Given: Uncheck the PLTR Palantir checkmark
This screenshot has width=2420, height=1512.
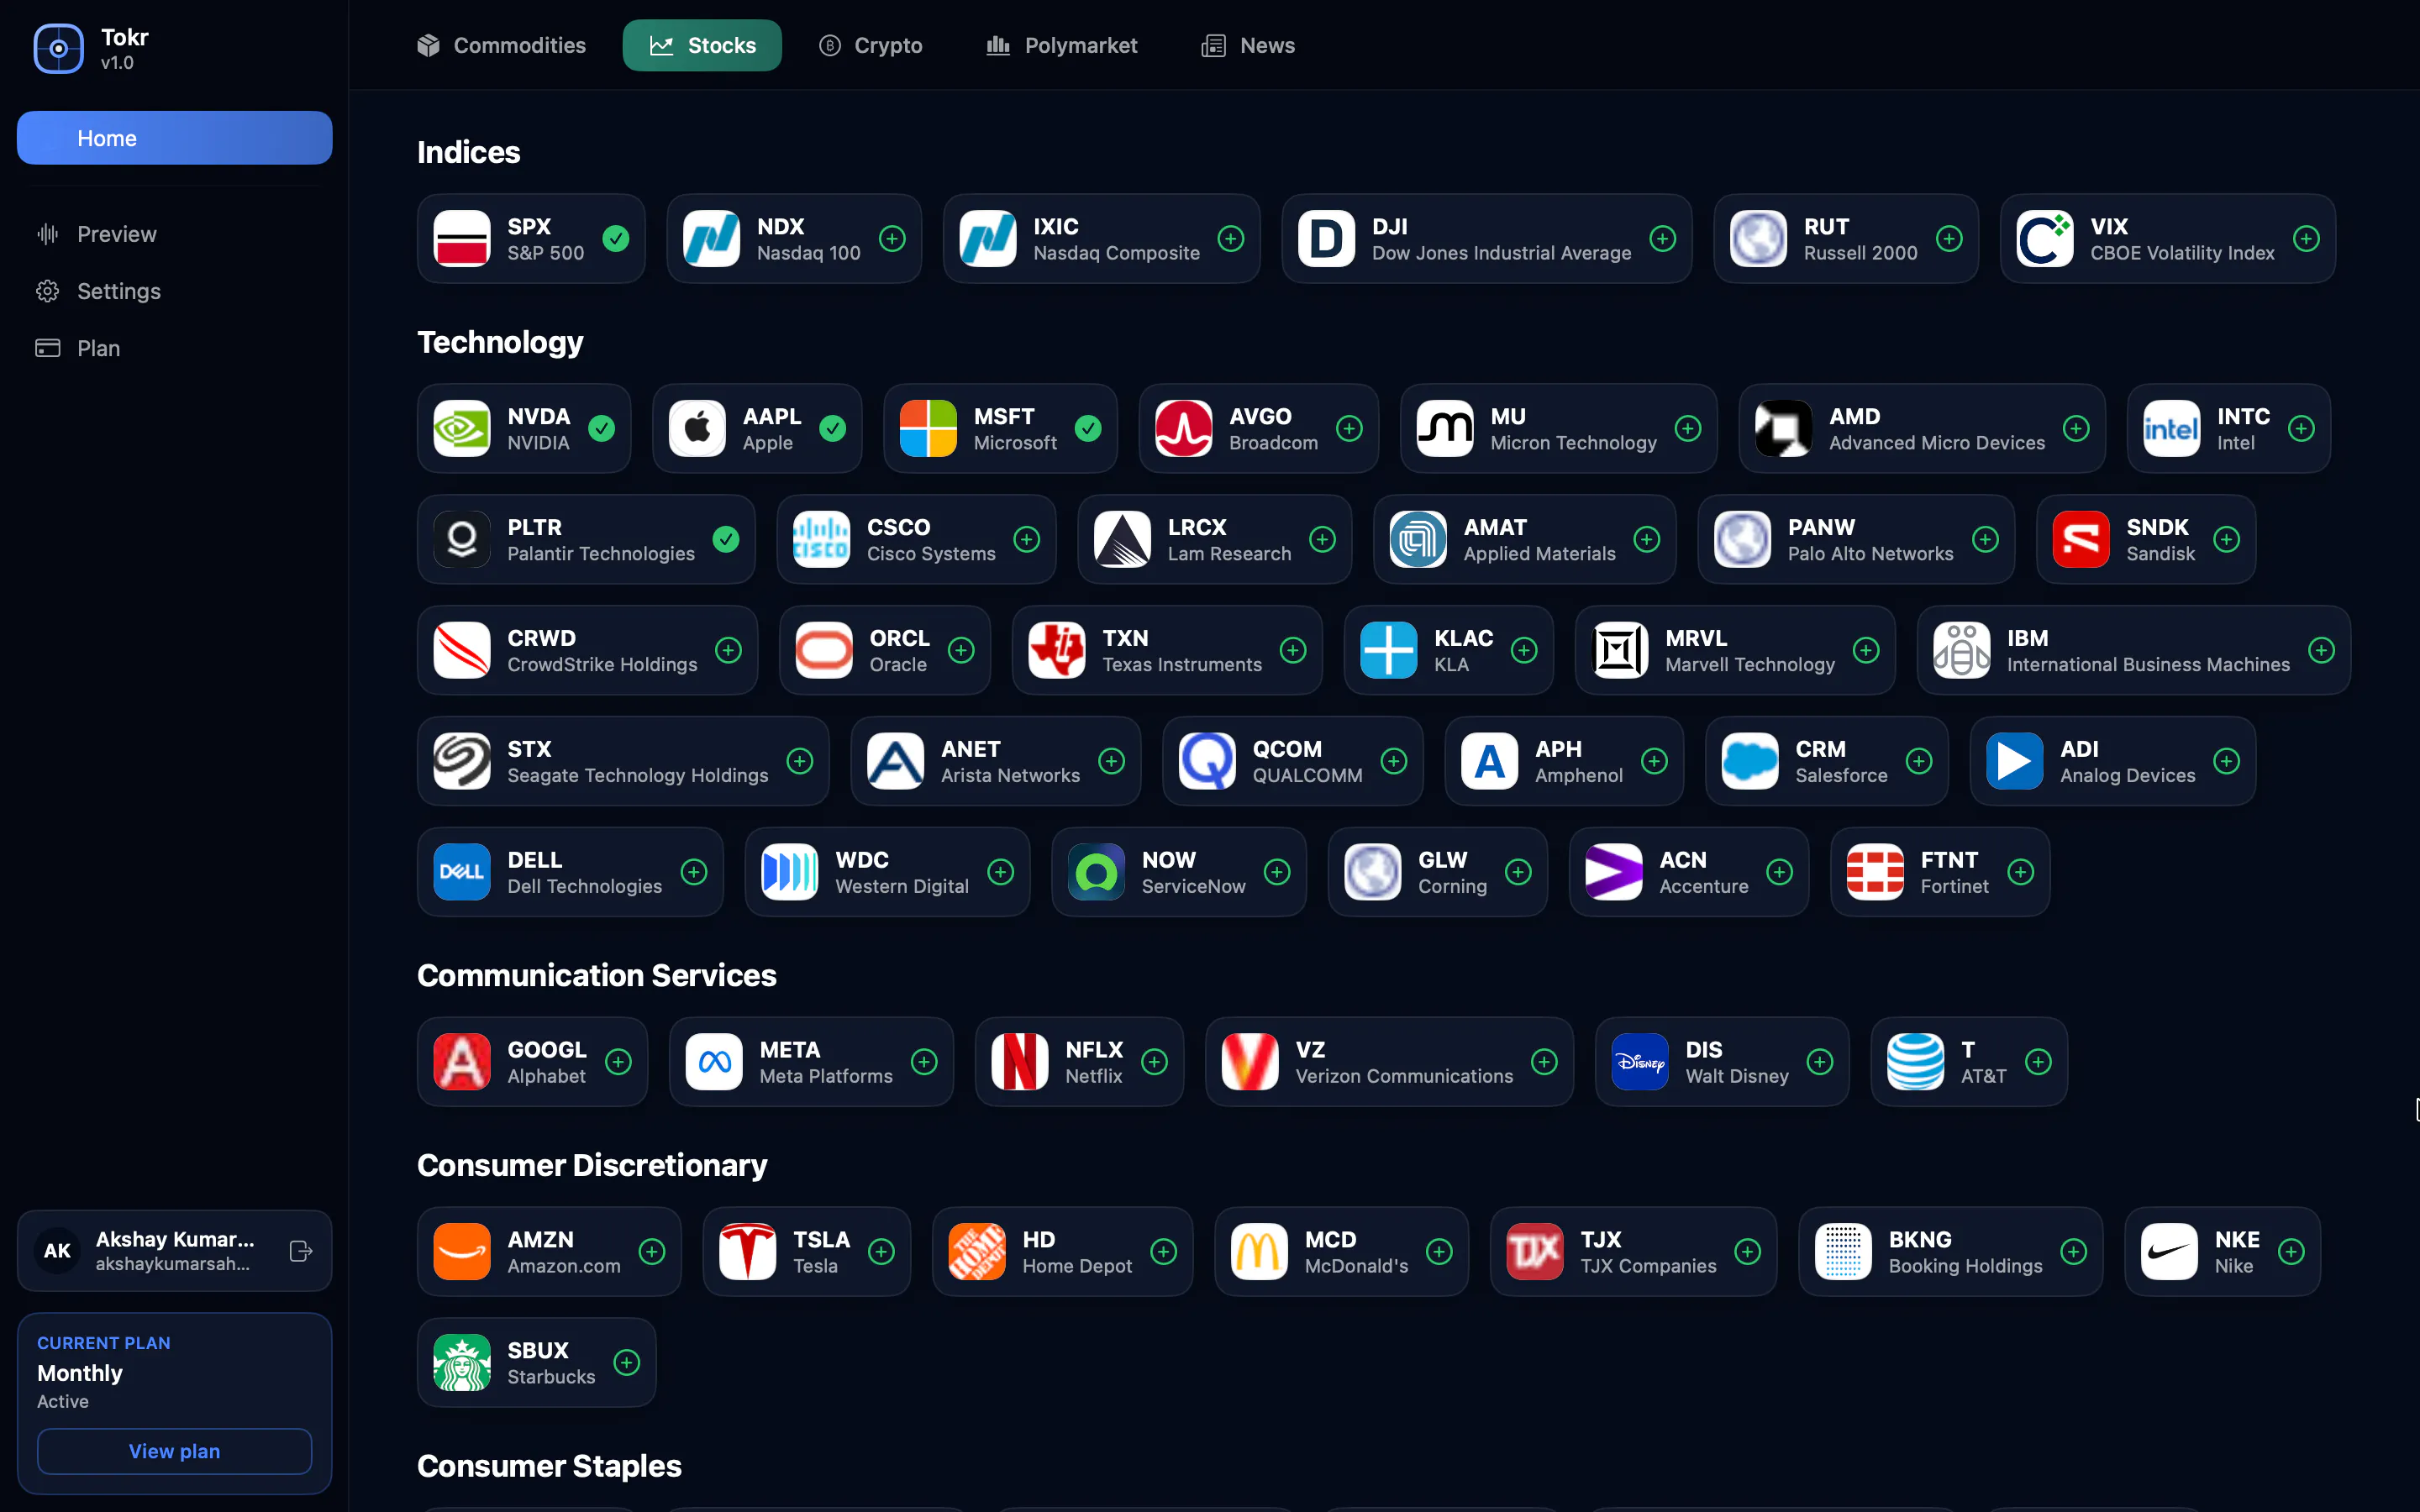Looking at the screenshot, I should (x=726, y=540).
